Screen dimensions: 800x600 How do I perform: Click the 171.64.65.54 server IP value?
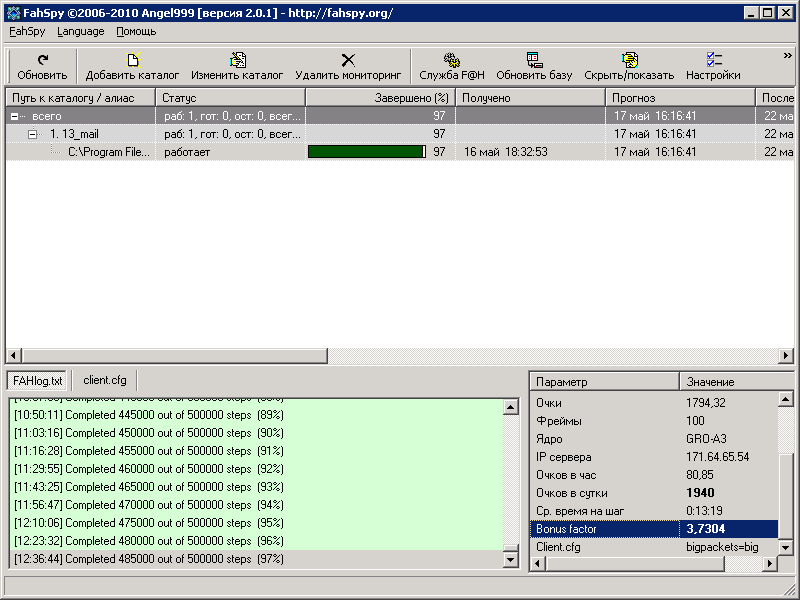[718, 457]
